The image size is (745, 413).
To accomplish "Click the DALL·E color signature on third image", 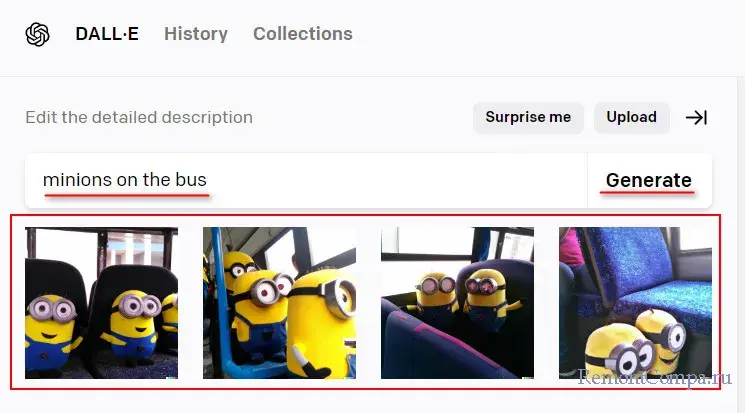I will tap(527, 377).
